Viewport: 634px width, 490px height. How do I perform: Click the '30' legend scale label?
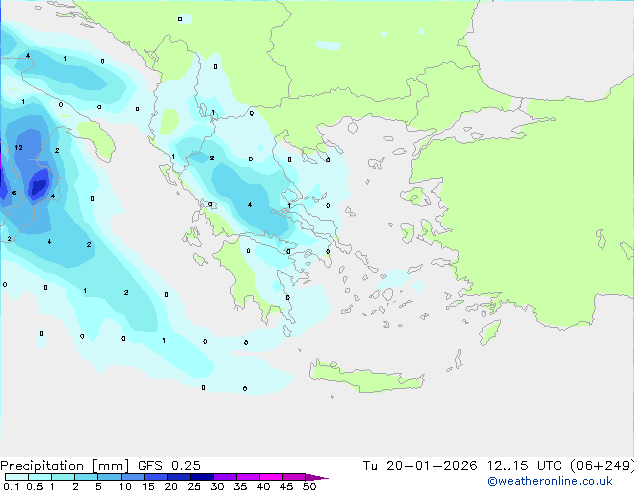click(x=217, y=486)
